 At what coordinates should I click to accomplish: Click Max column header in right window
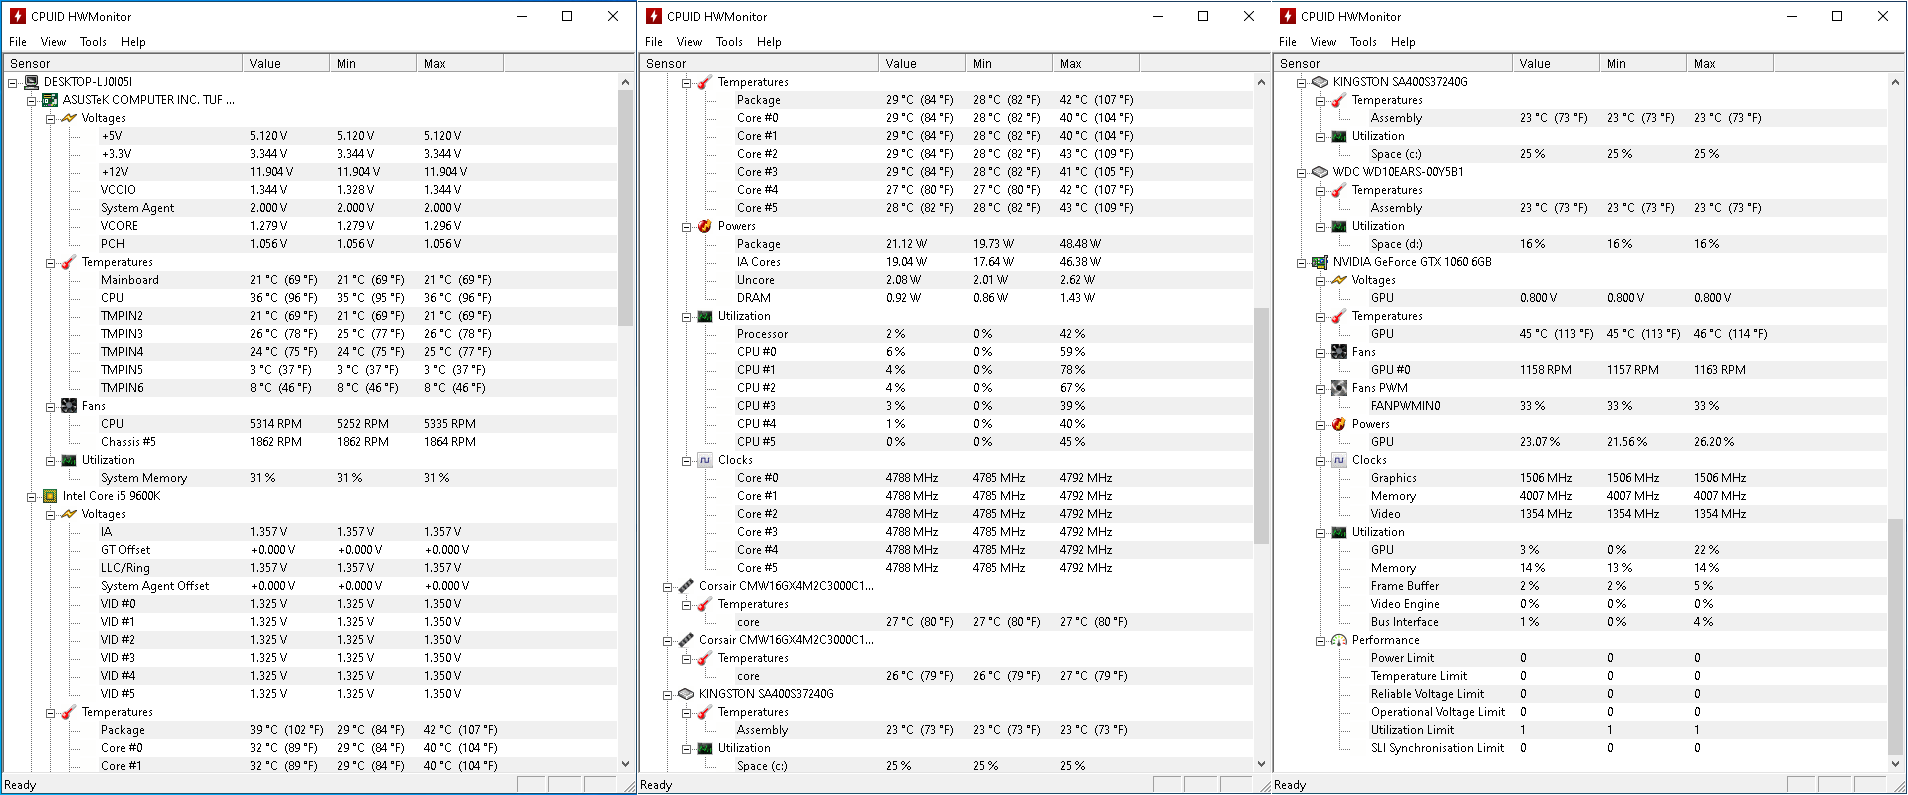[1730, 63]
